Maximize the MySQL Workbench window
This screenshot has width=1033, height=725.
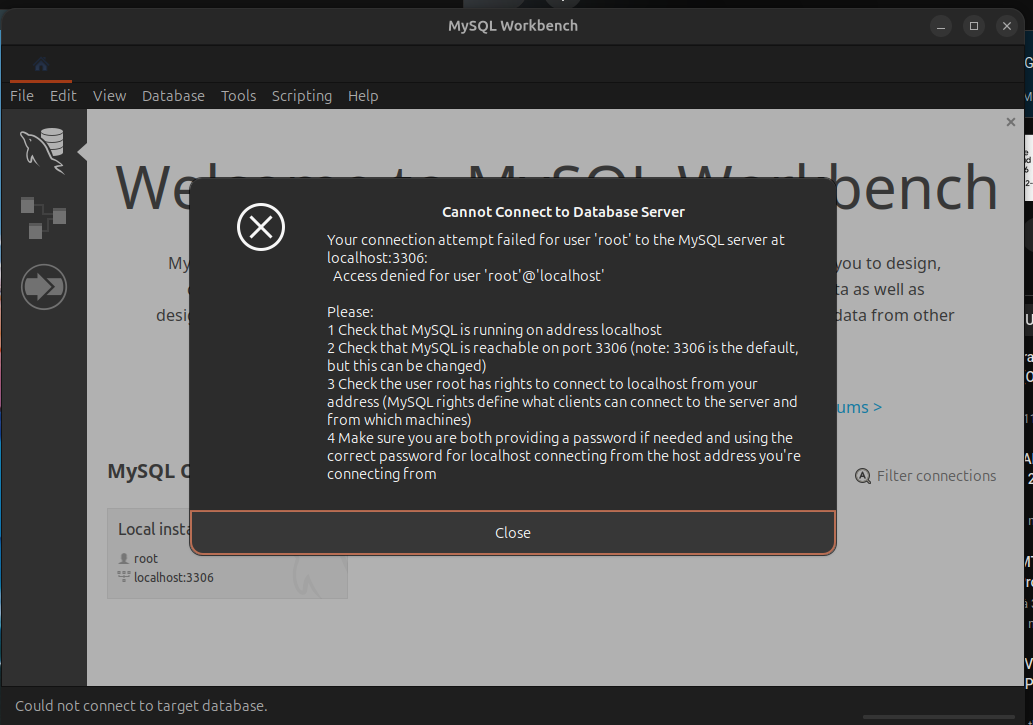(974, 26)
